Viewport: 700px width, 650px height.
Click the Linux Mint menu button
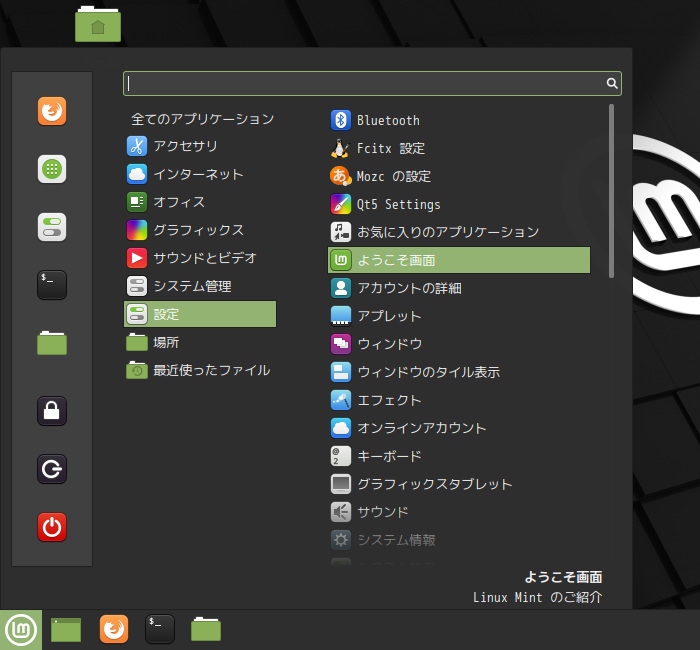21,630
